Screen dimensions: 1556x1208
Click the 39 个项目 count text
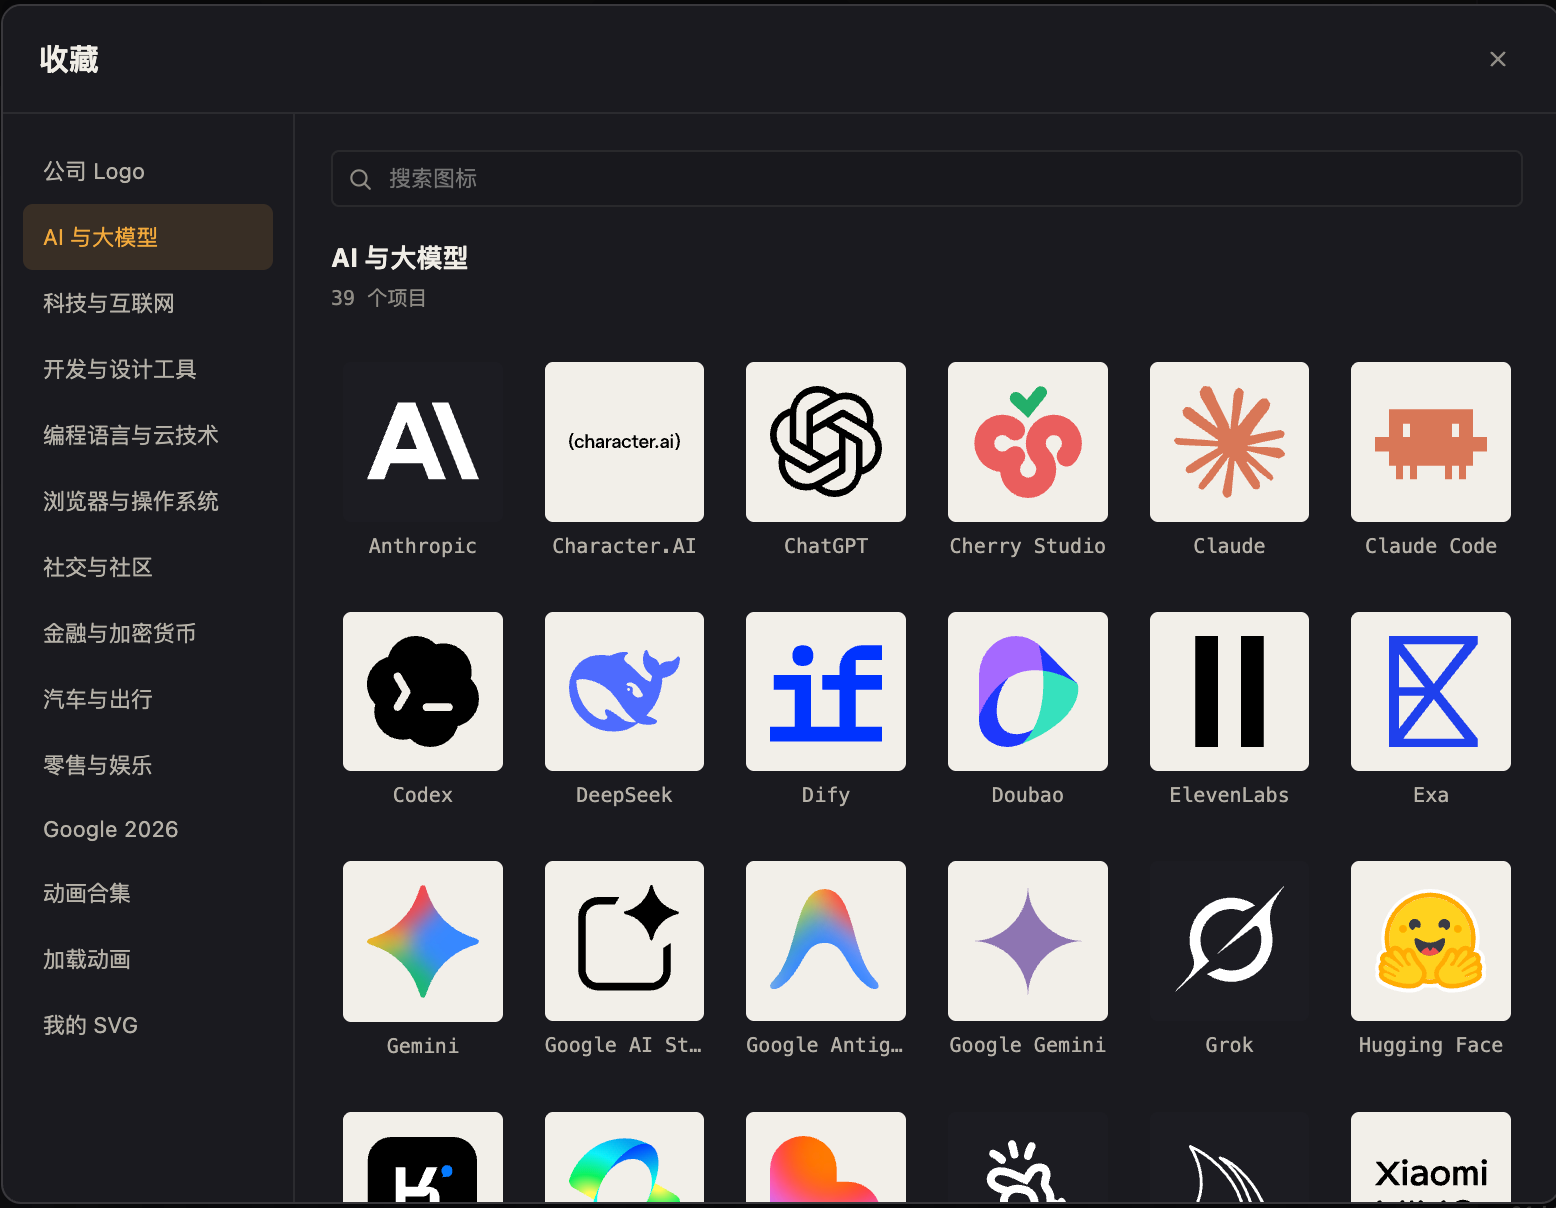tap(379, 298)
